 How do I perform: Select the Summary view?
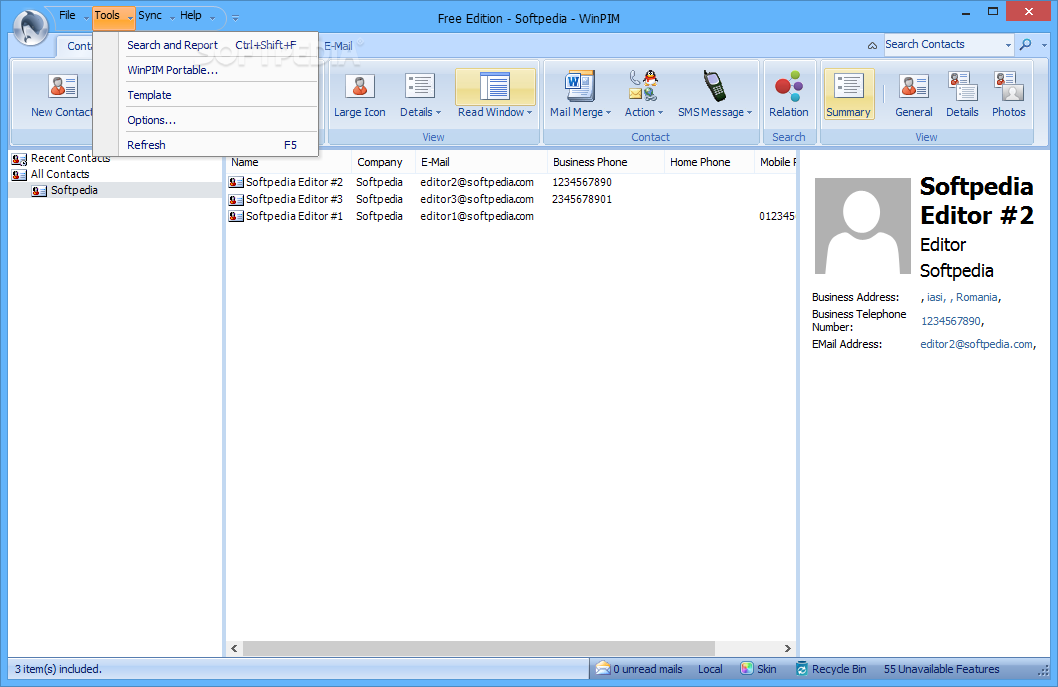[849, 94]
